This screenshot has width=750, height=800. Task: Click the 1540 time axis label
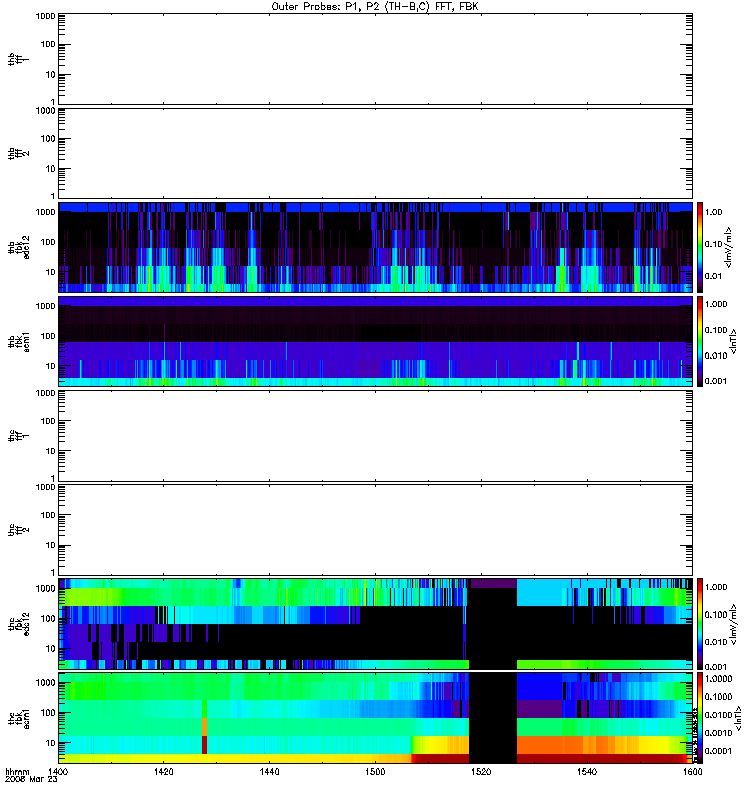point(587,771)
